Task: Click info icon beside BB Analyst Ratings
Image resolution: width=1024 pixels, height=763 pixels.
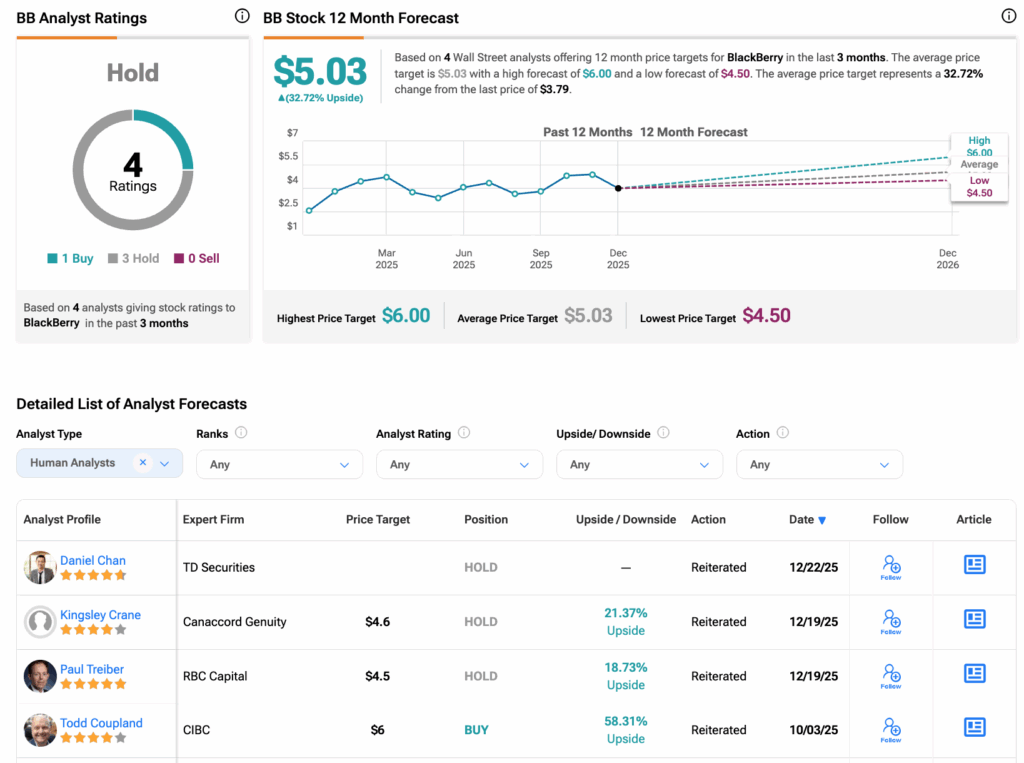Action: [241, 16]
